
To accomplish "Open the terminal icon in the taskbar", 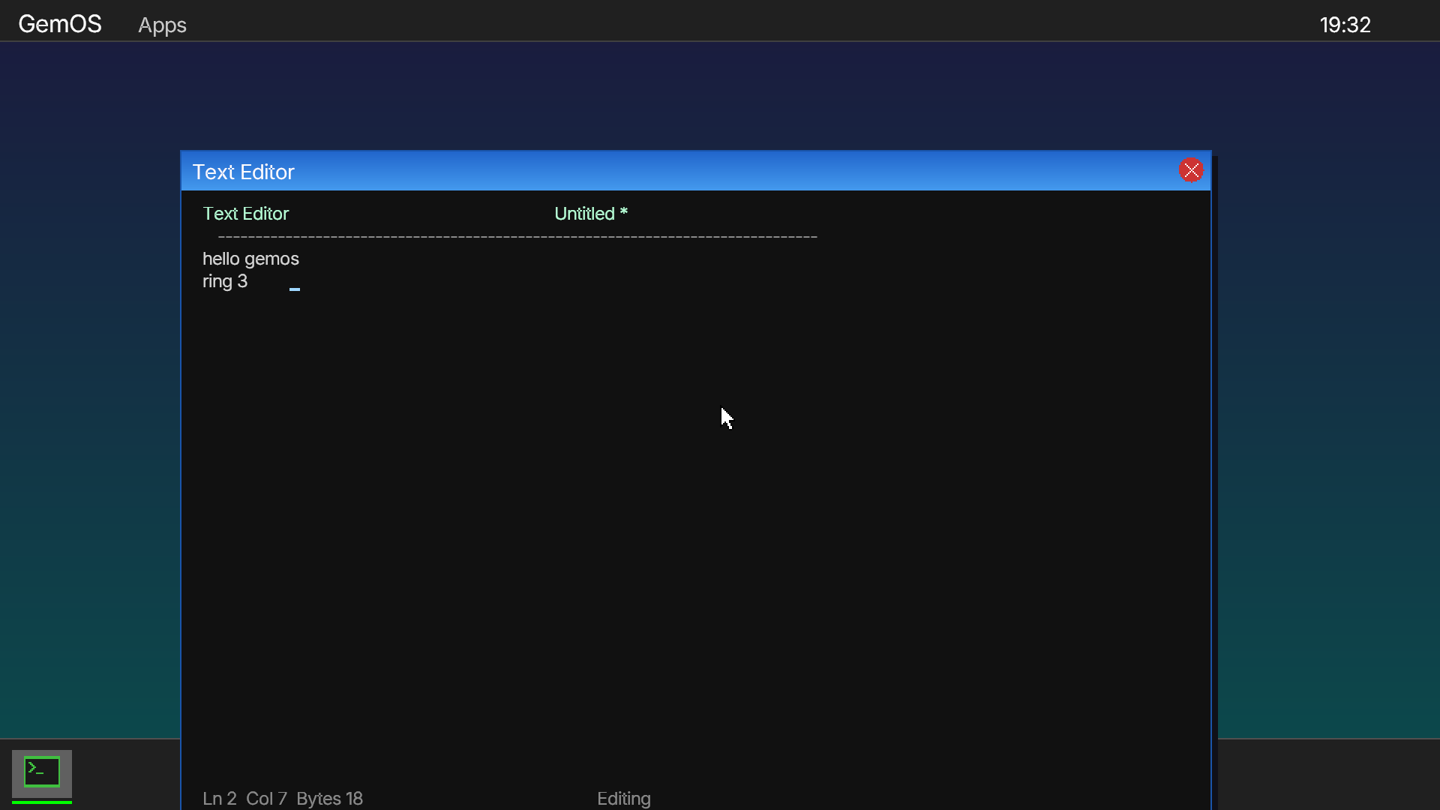I will click(x=42, y=773).
